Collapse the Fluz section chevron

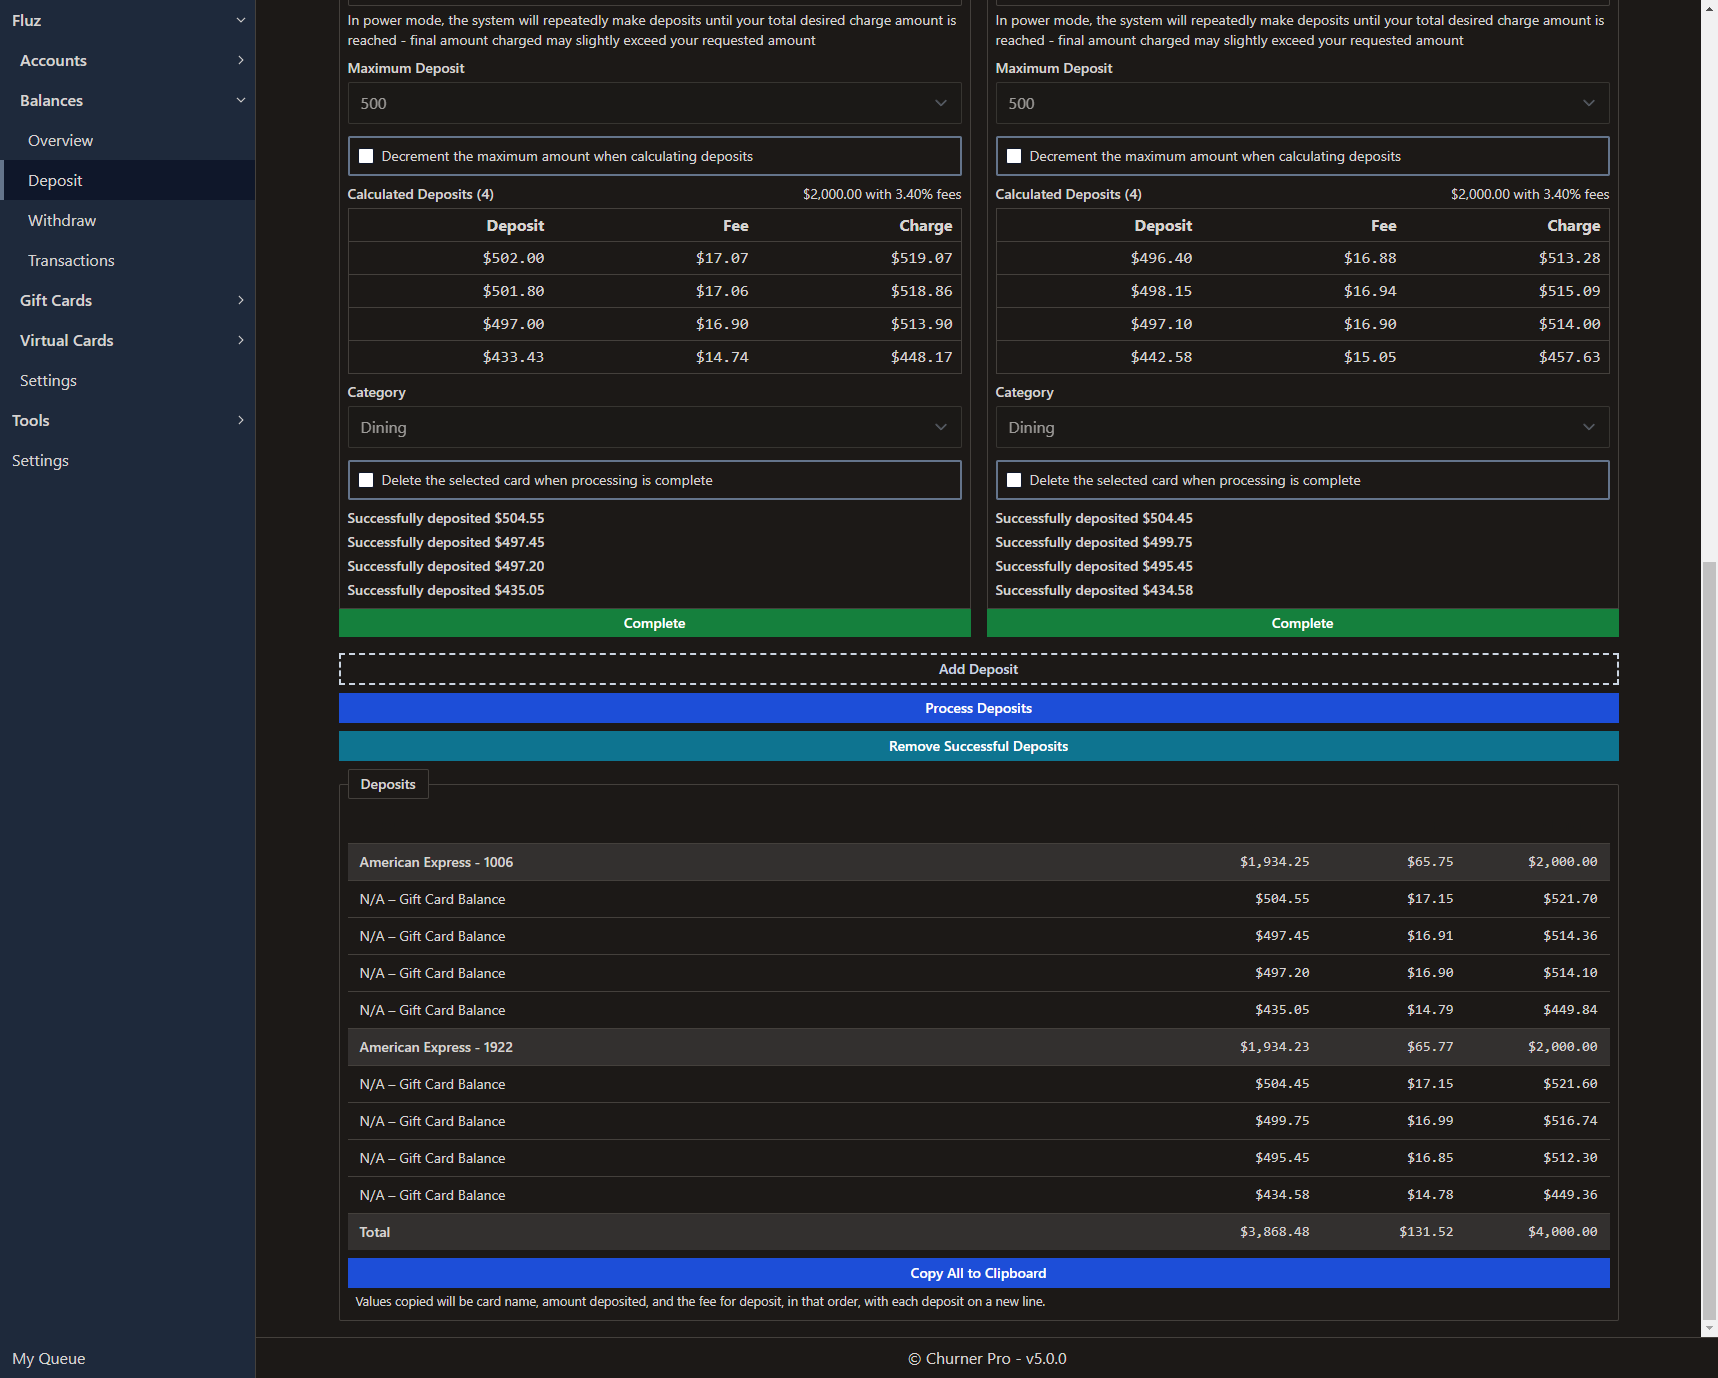[x=240, y=20]
